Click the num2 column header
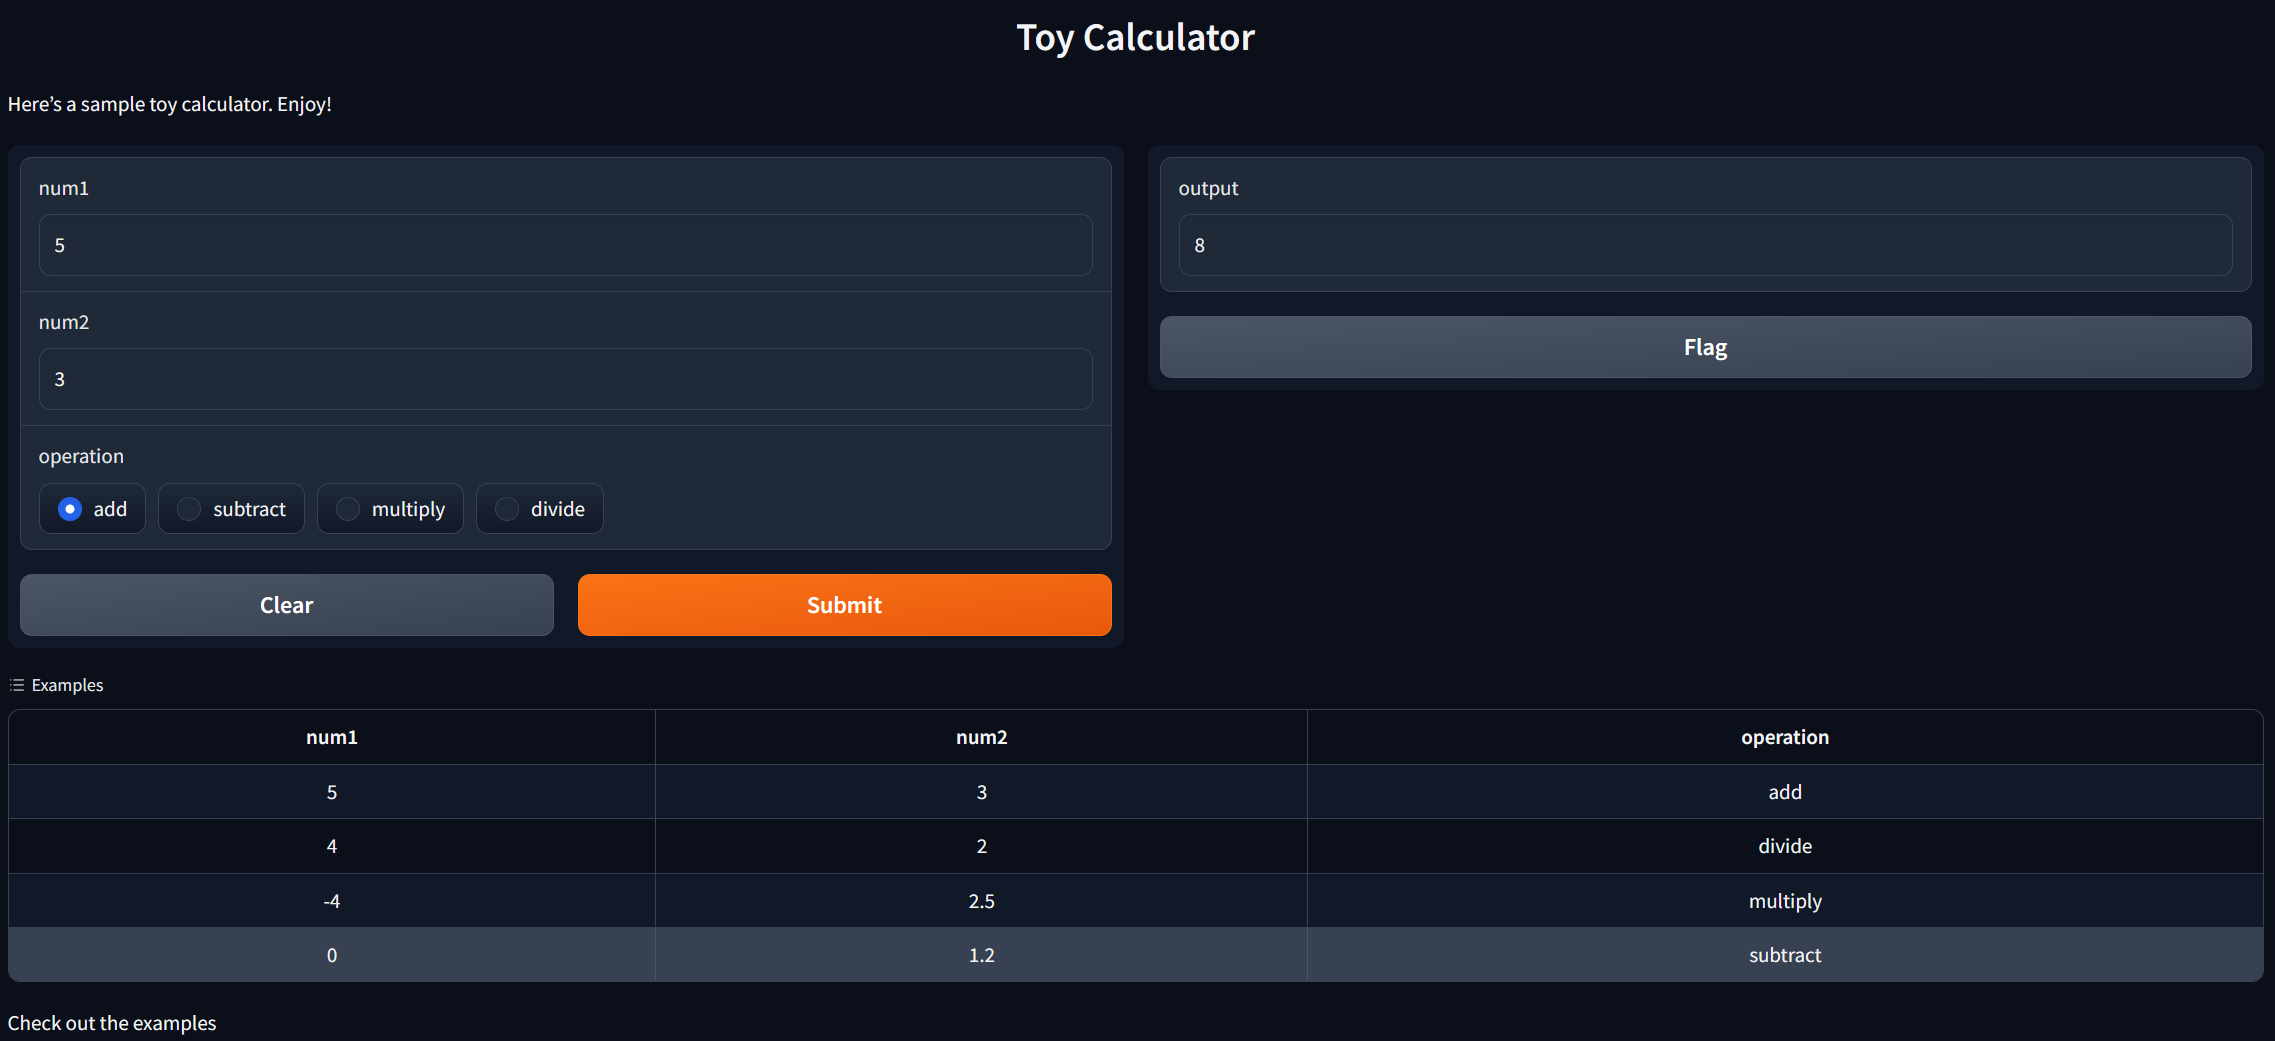Viewport: 2275px width, 1041px height. [x=981, y=737]
